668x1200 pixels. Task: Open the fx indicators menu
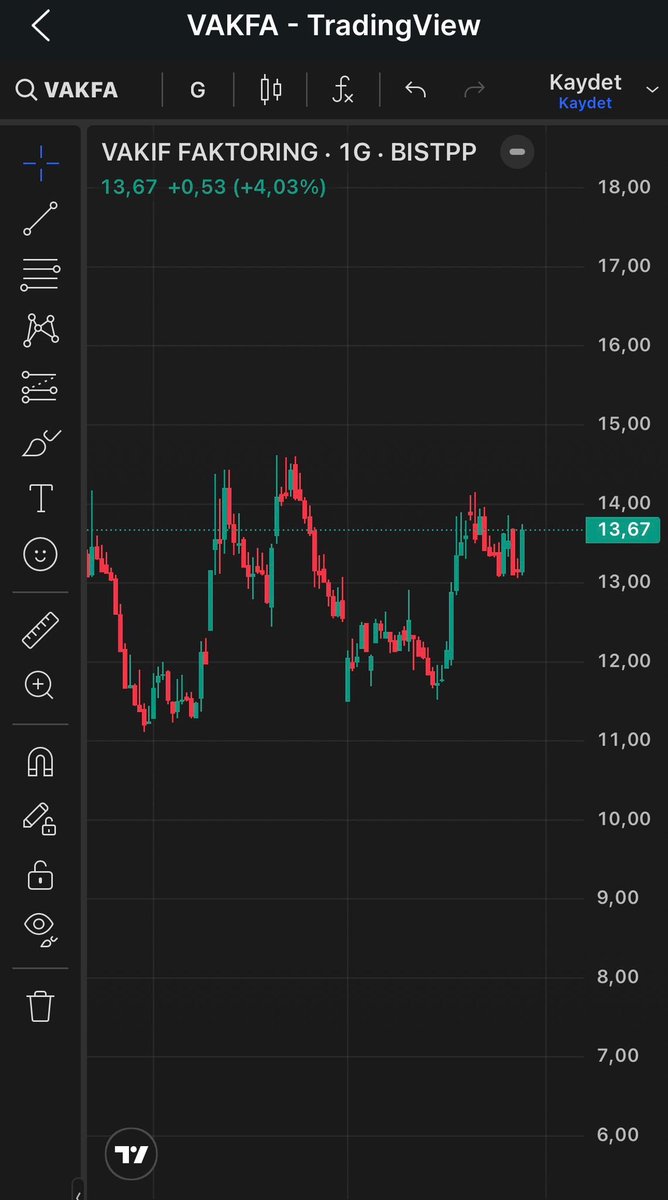(343, 90)
